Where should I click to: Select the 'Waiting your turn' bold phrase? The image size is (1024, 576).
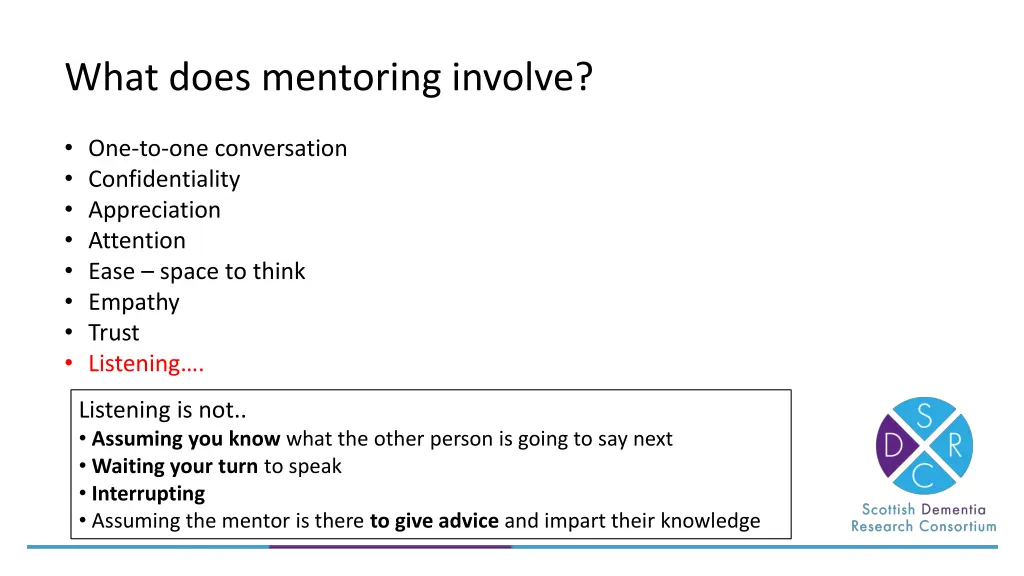coord(175,466)
